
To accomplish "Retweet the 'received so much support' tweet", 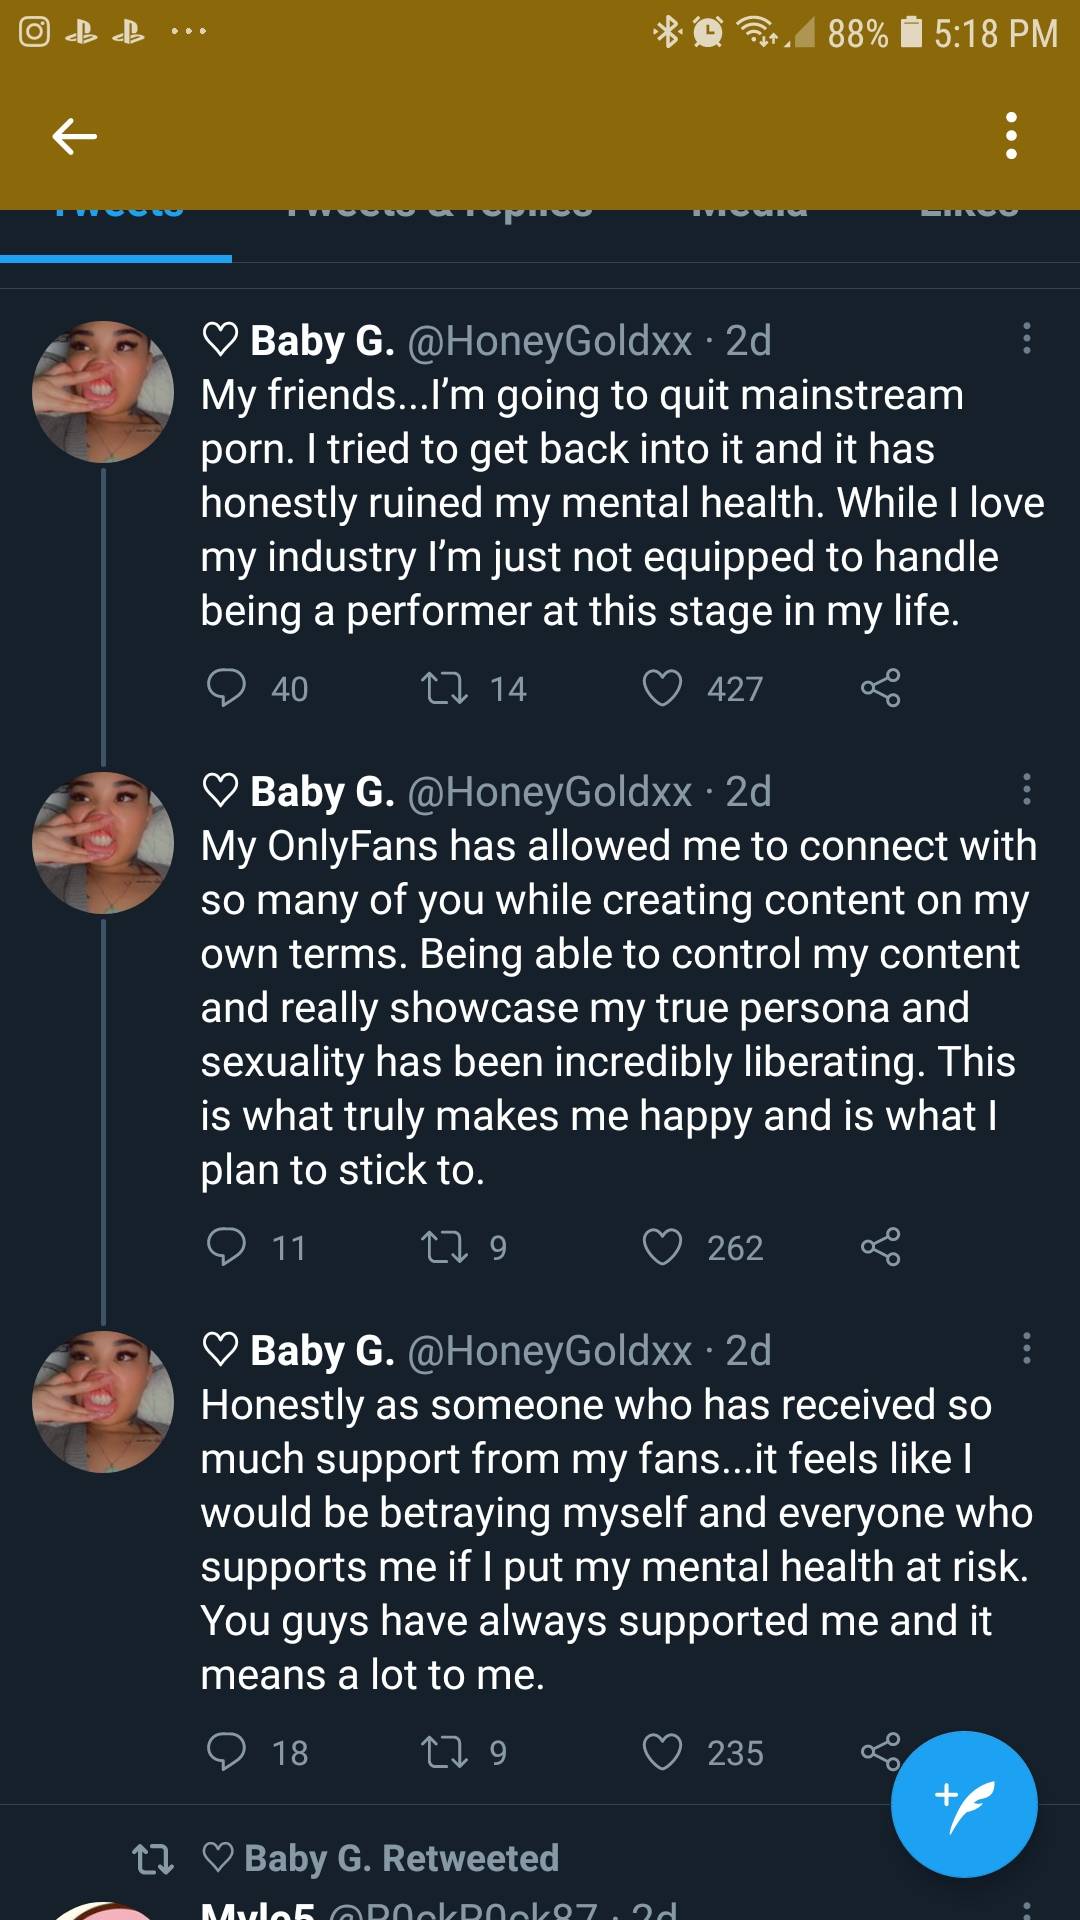I will pyautogui.click(x=444, y=1752).
